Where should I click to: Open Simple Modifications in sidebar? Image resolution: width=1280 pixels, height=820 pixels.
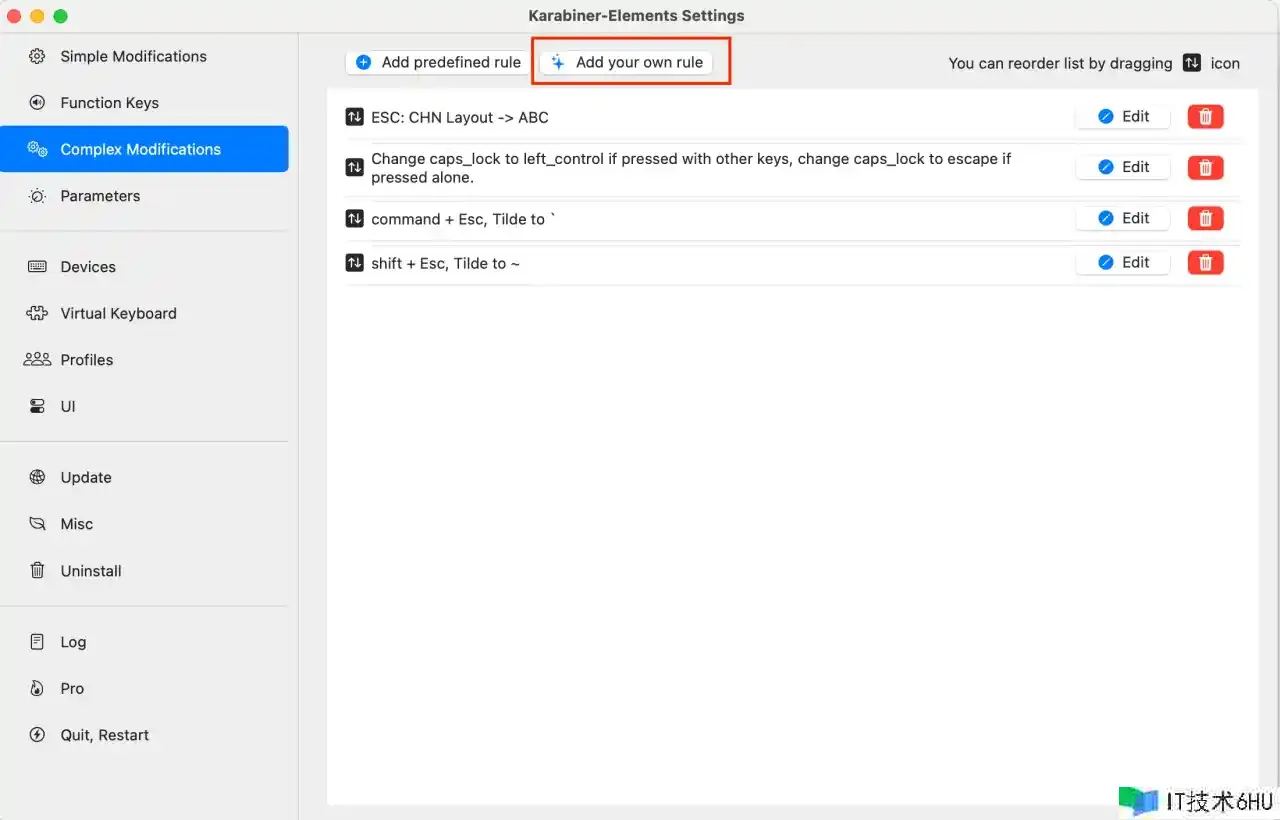point(133,56)
